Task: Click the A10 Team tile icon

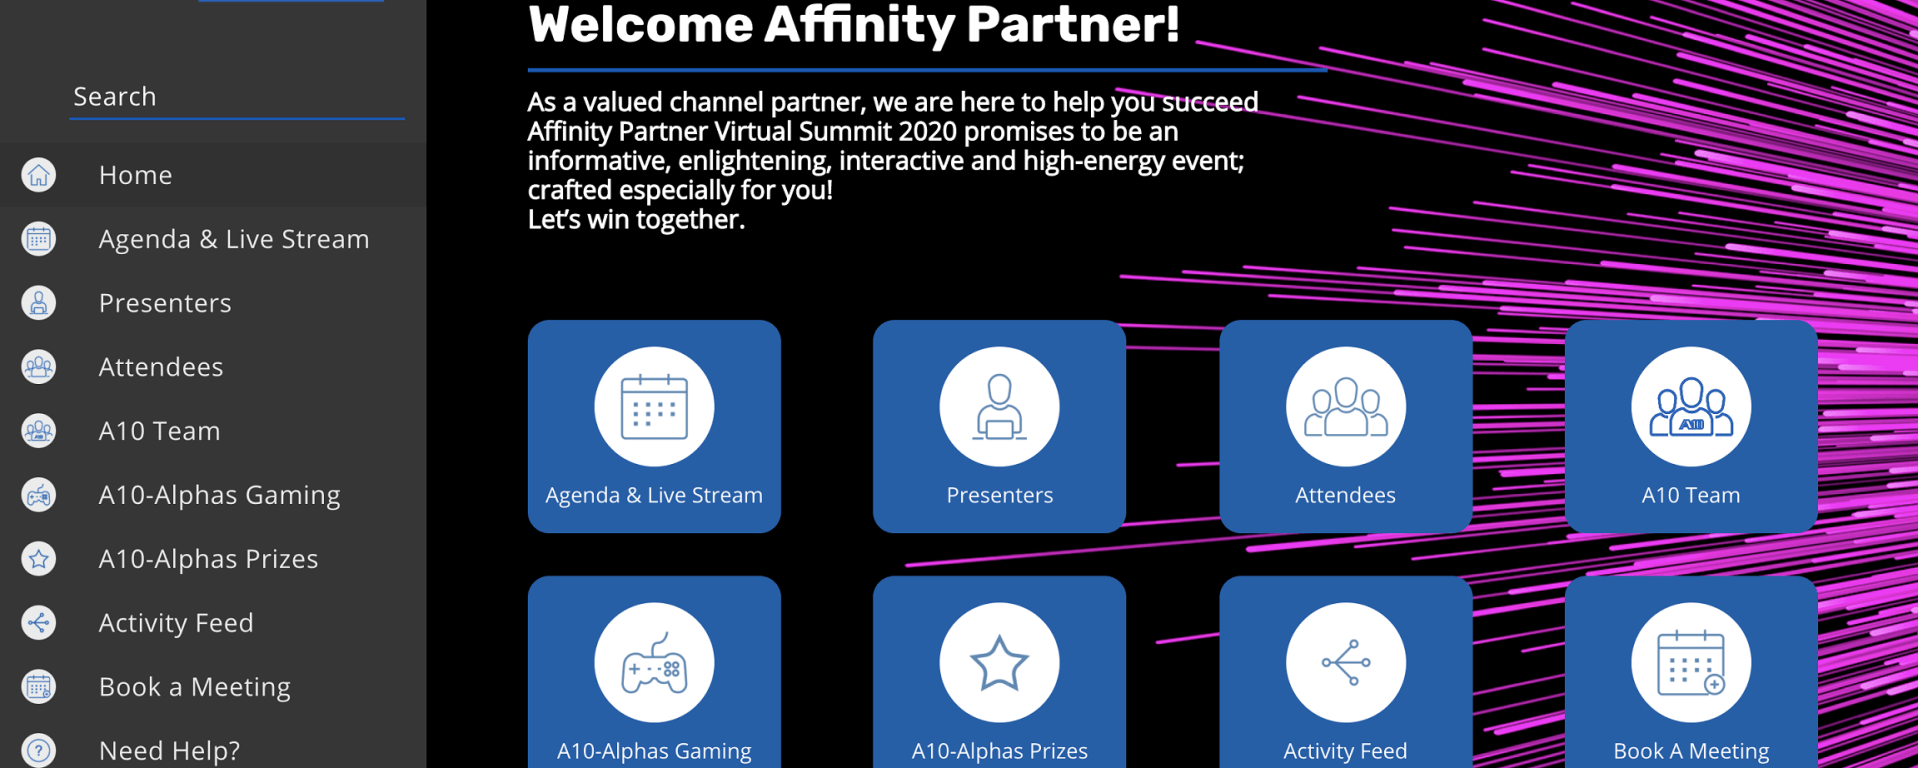Action: [1690, 407]
